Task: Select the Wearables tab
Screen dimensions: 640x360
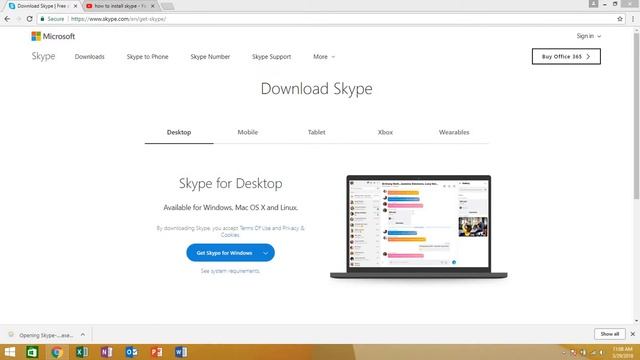Action: click(x=454, y=132)
